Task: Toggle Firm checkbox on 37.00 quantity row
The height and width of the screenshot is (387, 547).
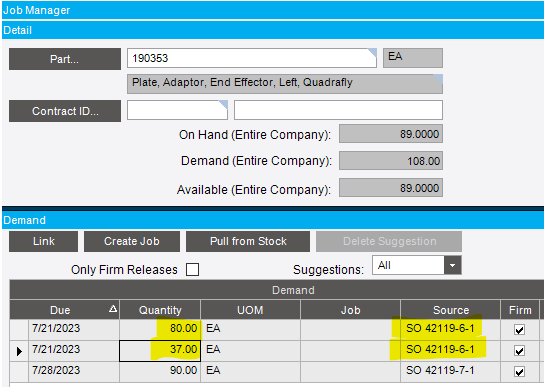Action: point(519,350)
